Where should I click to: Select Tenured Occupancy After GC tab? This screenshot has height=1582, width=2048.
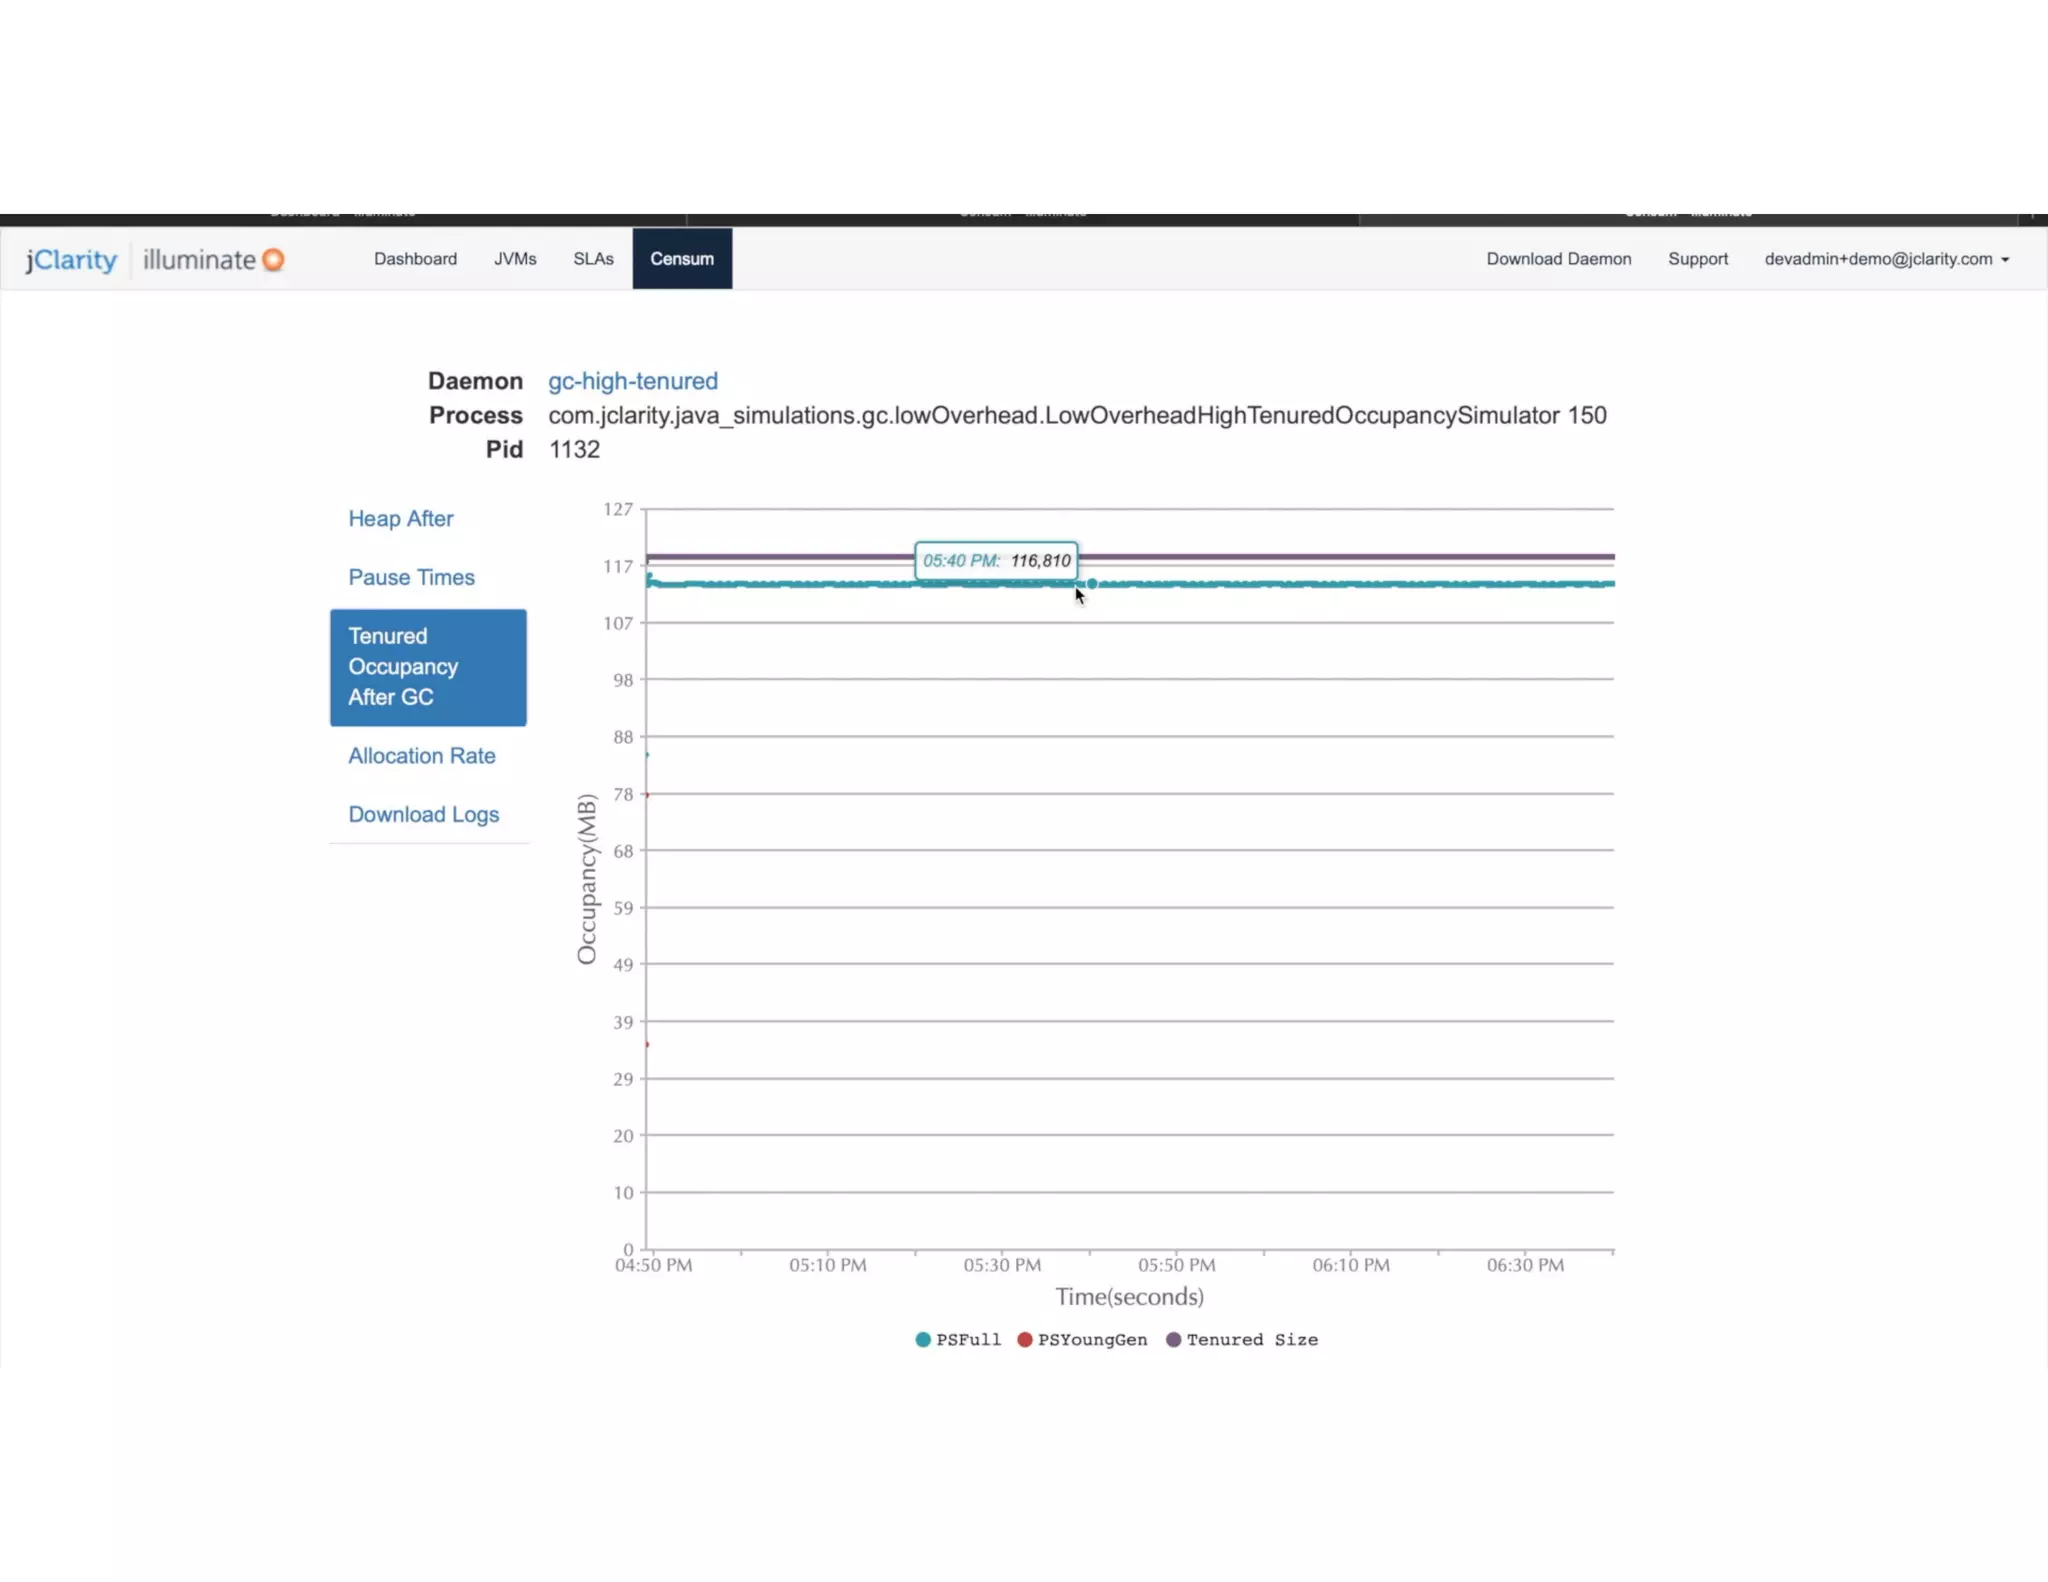[x=428, y=667]
